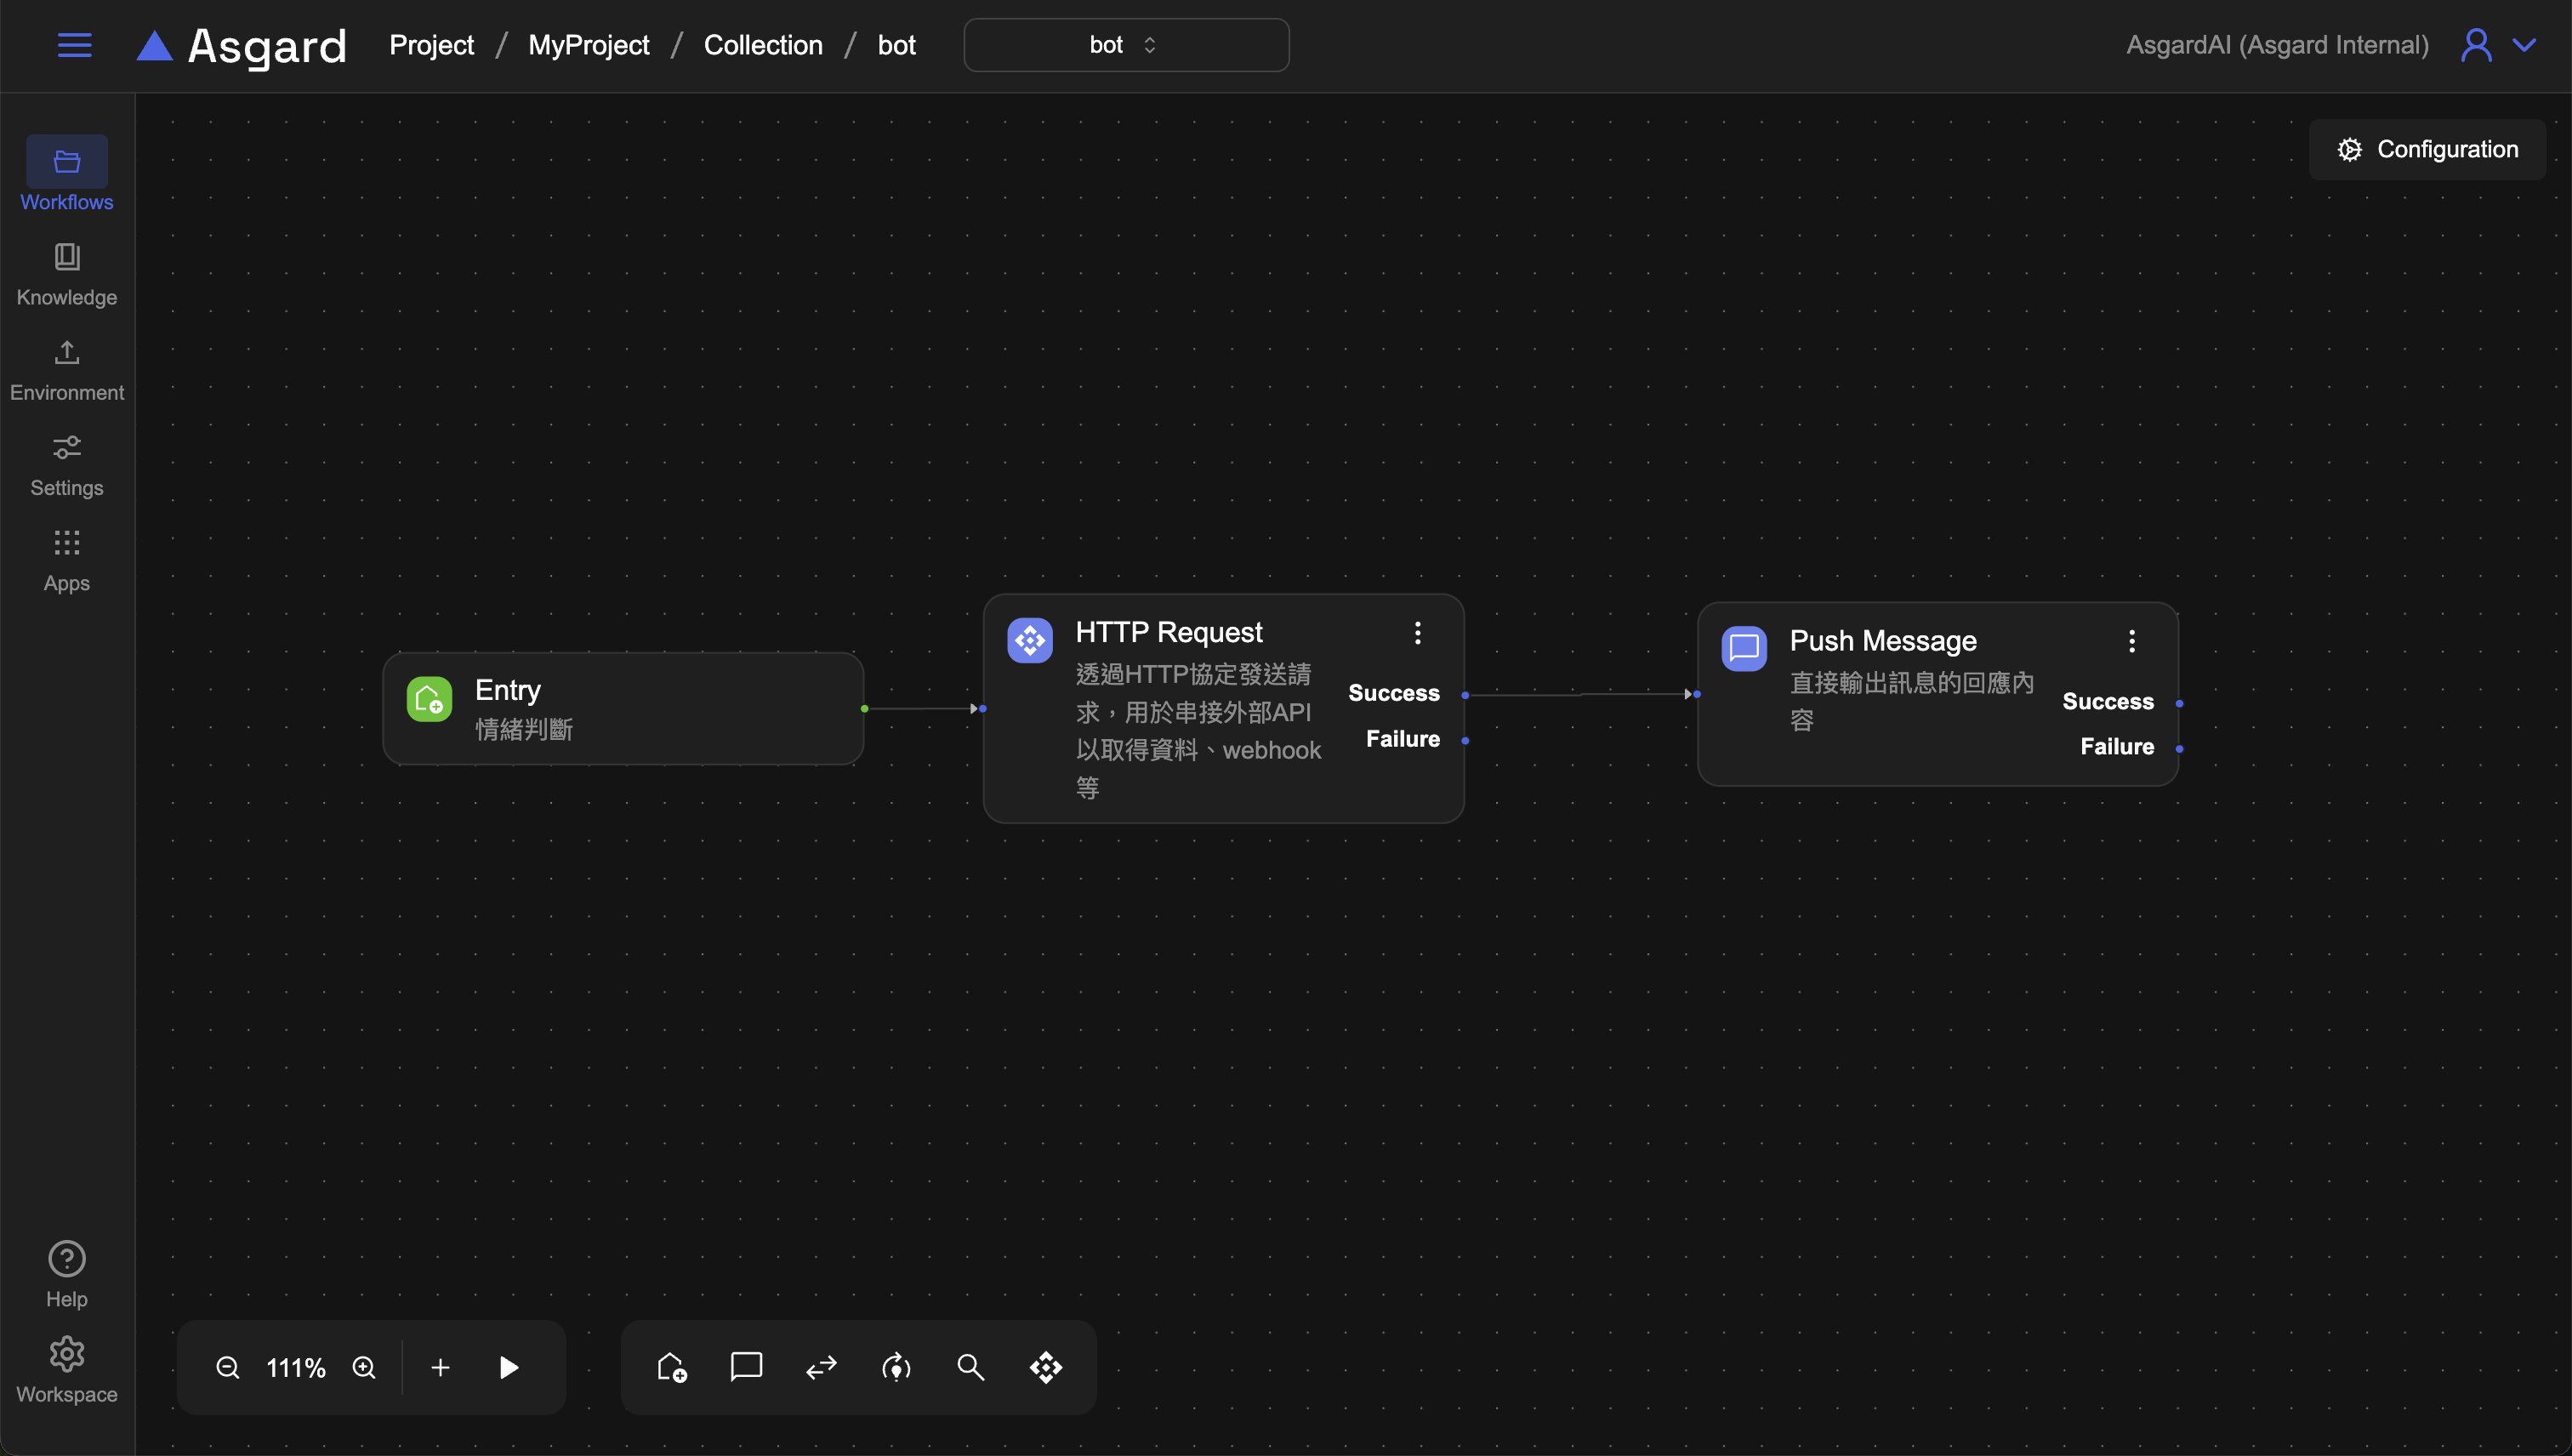The width and height of the screenshot is (2572, 1456).
Task: Select the HTTP Request node tool icon
Action: point(1046,1367)
